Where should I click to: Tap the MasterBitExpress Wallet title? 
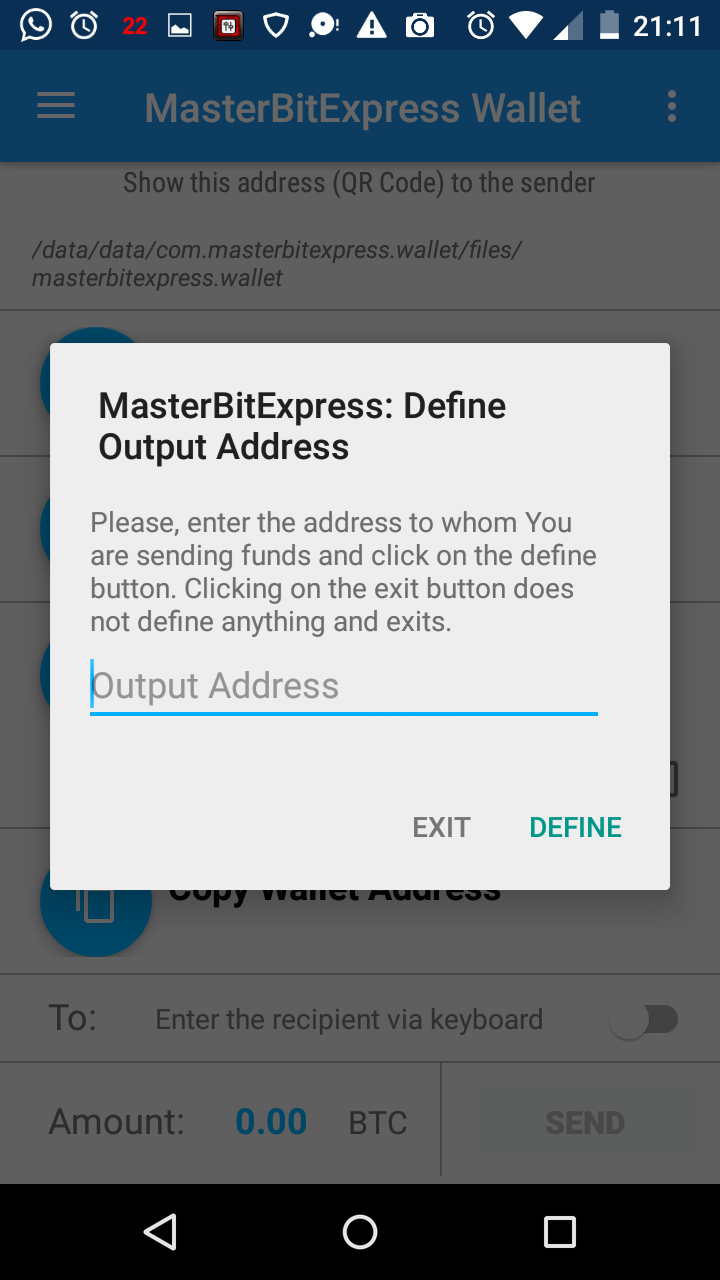click(363, 107)
